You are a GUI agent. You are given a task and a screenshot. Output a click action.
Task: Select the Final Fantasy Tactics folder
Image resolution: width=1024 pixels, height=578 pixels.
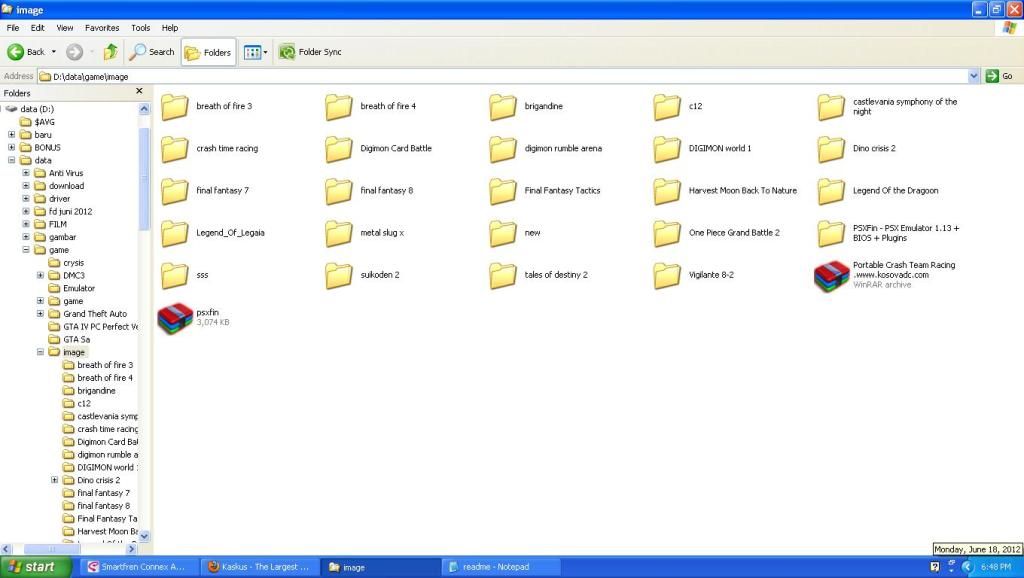(x=545, y=191)
